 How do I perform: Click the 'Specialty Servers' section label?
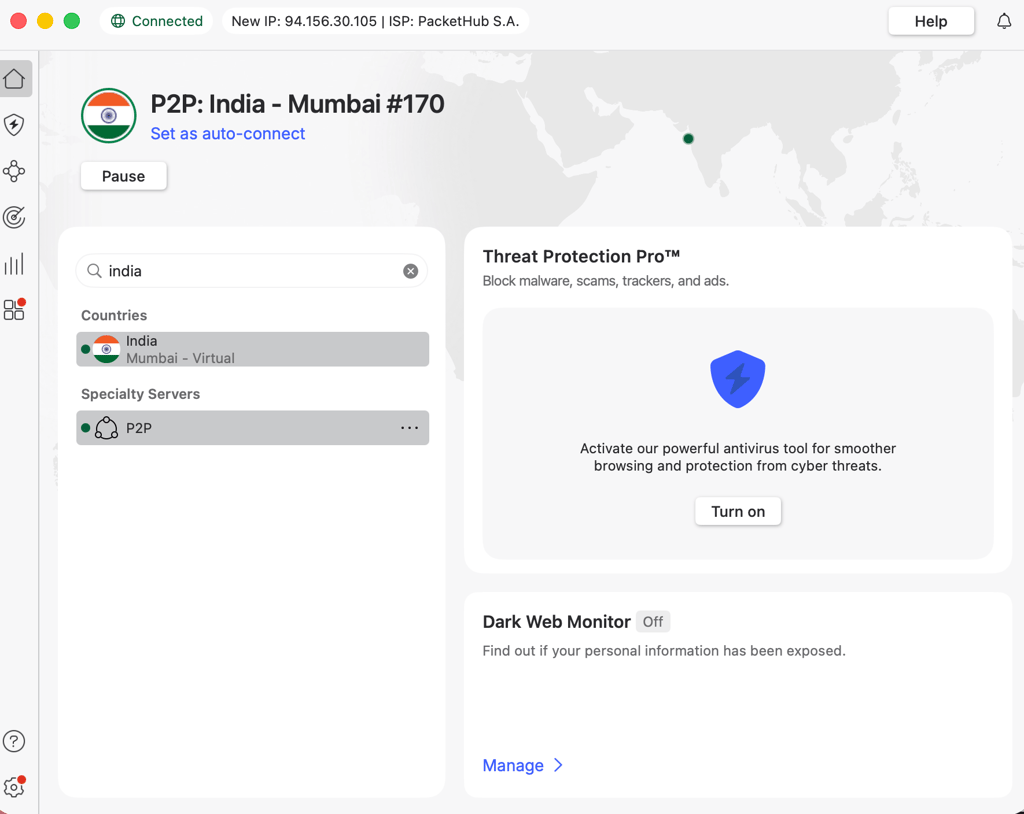pyautogui.click(x=140, y=394)
